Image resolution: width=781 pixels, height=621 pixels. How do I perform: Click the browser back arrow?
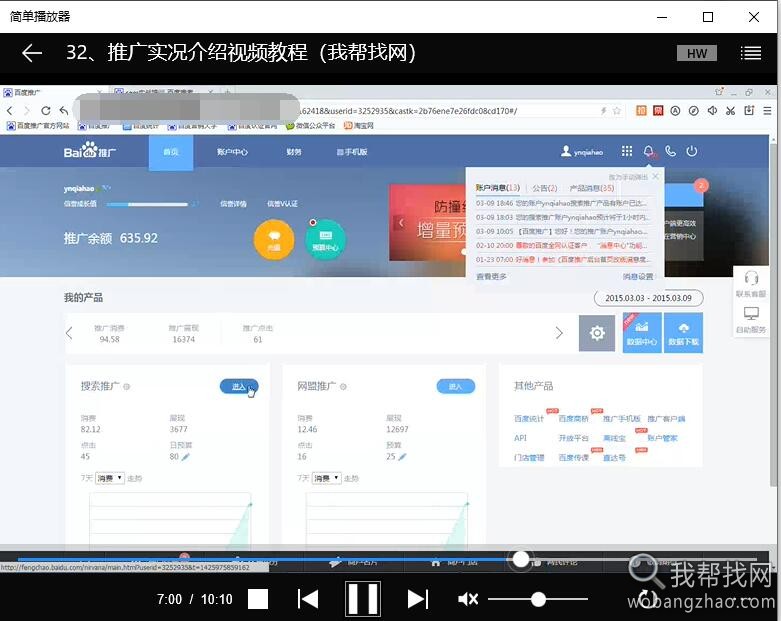click(10, 111)
